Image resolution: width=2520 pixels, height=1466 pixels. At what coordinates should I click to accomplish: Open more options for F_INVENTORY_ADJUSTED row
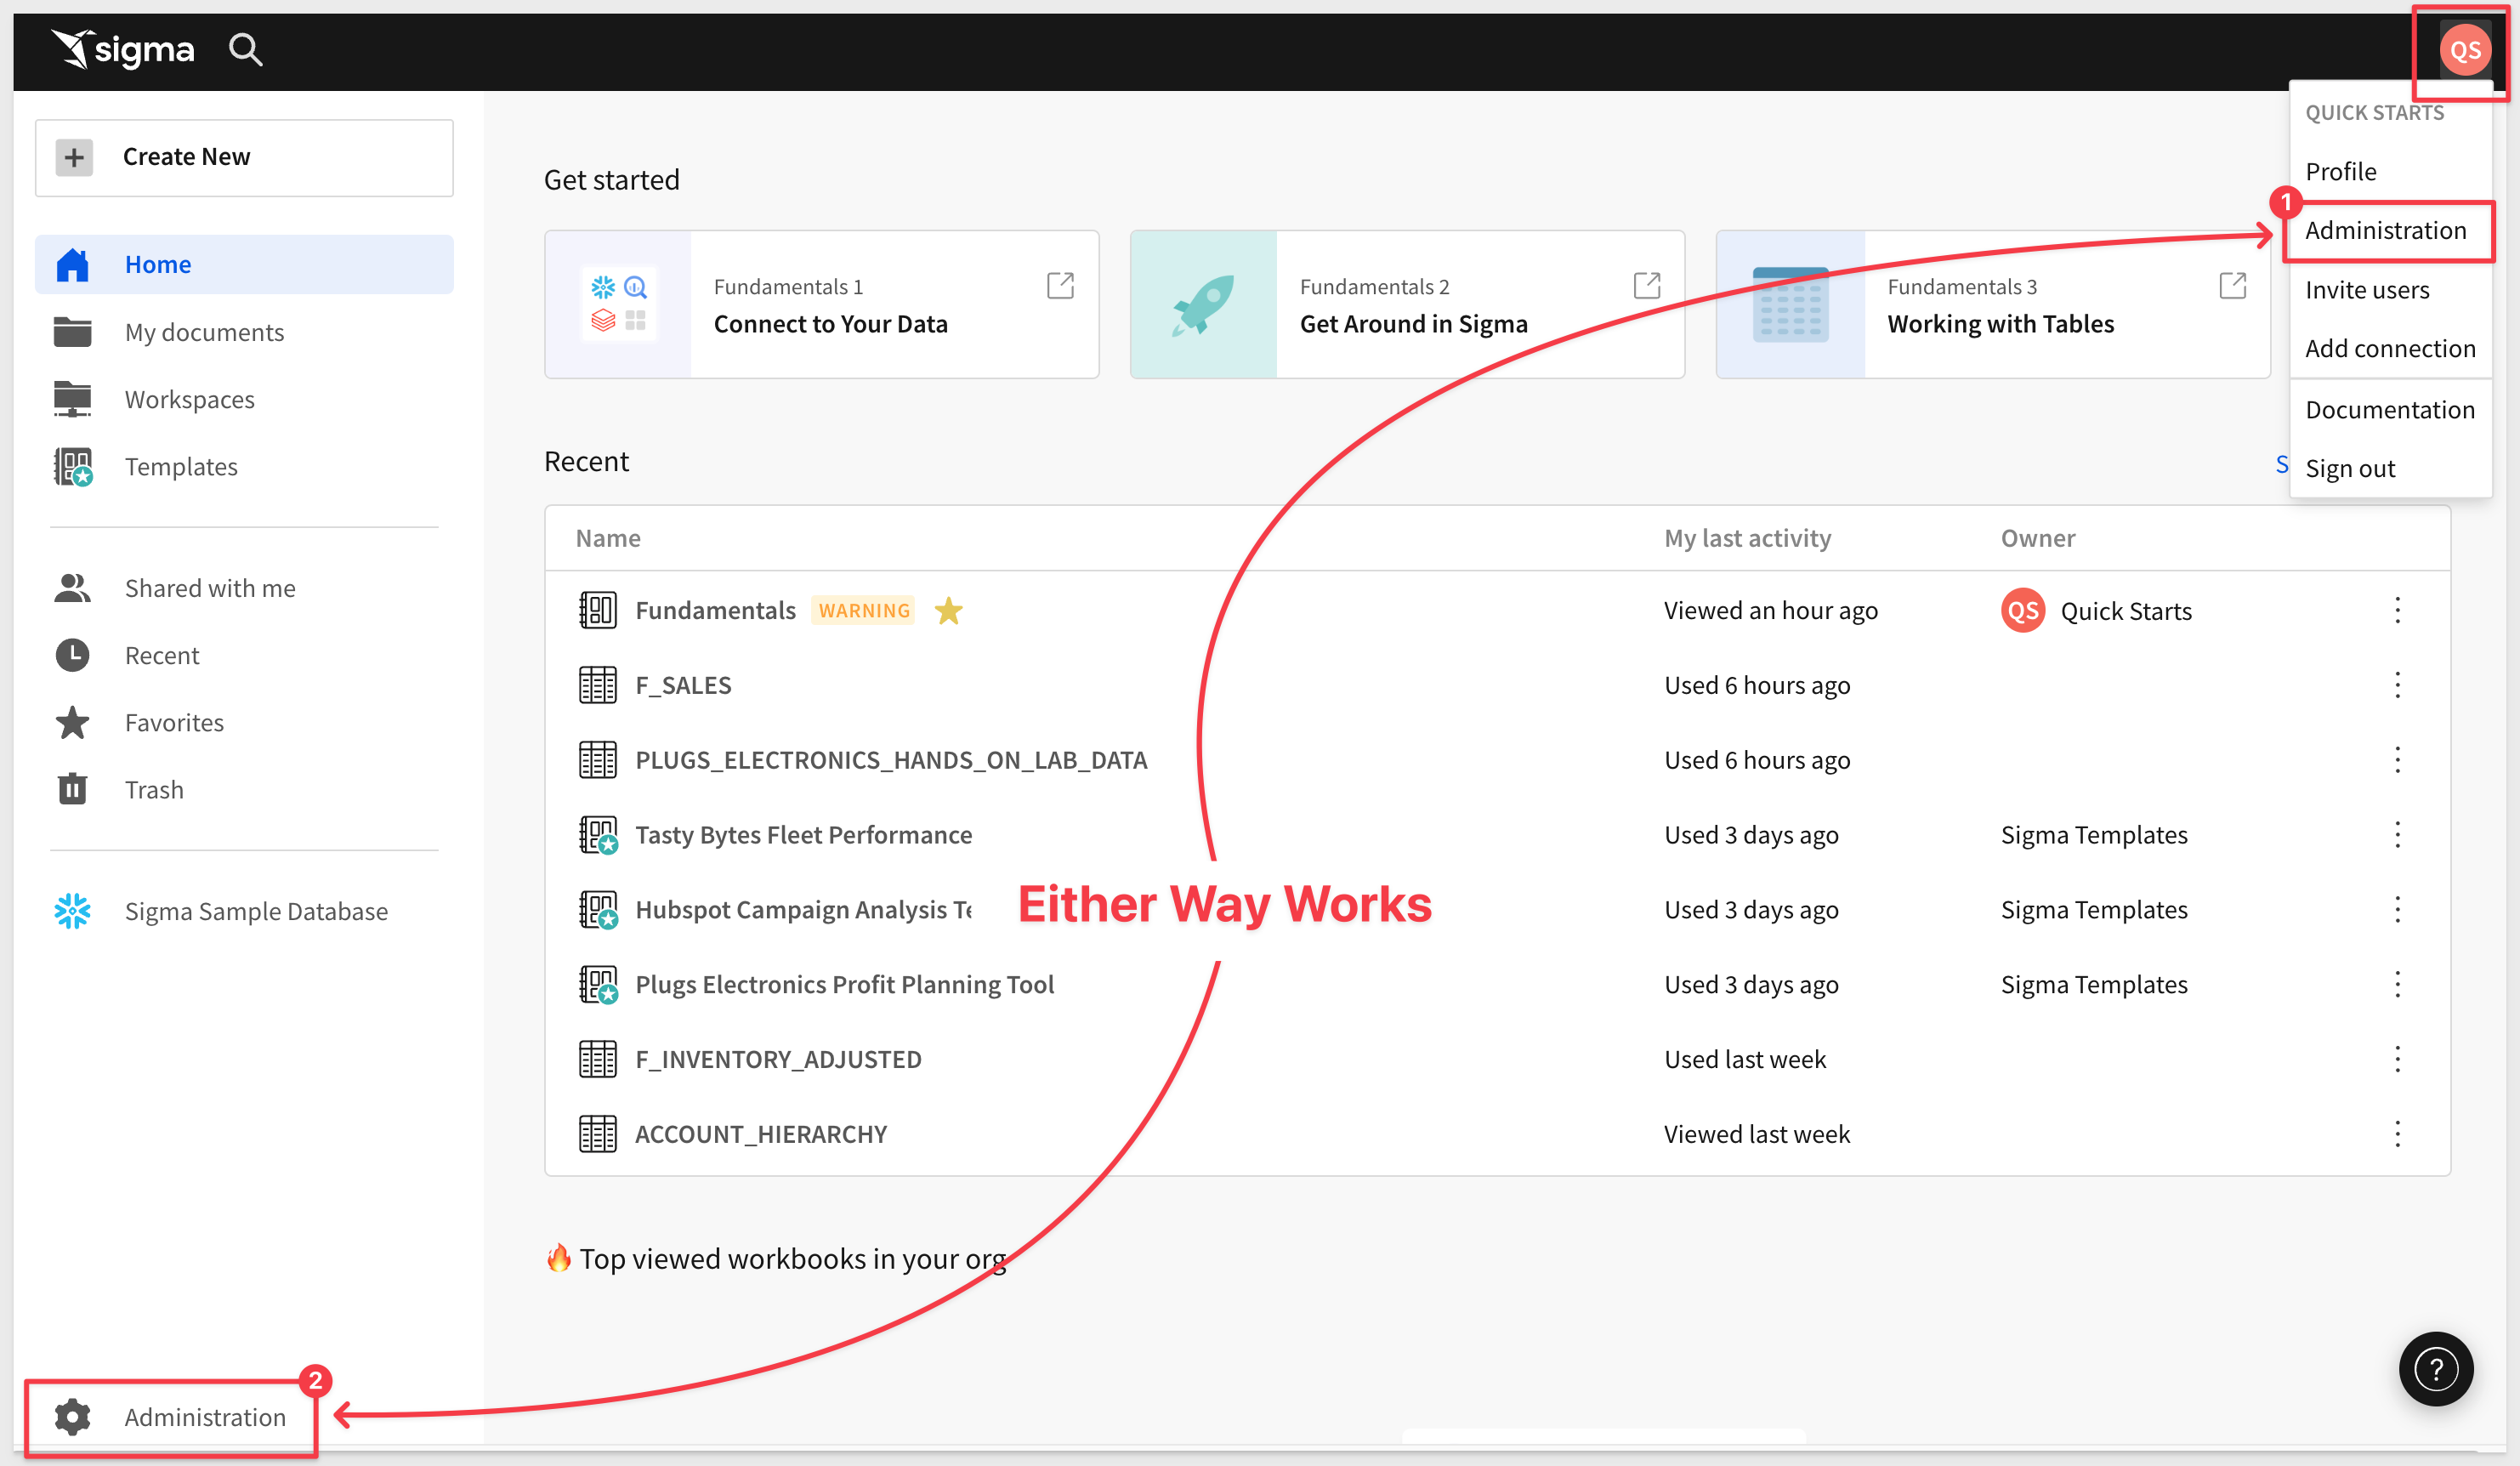click(x=2397, y=1059)
